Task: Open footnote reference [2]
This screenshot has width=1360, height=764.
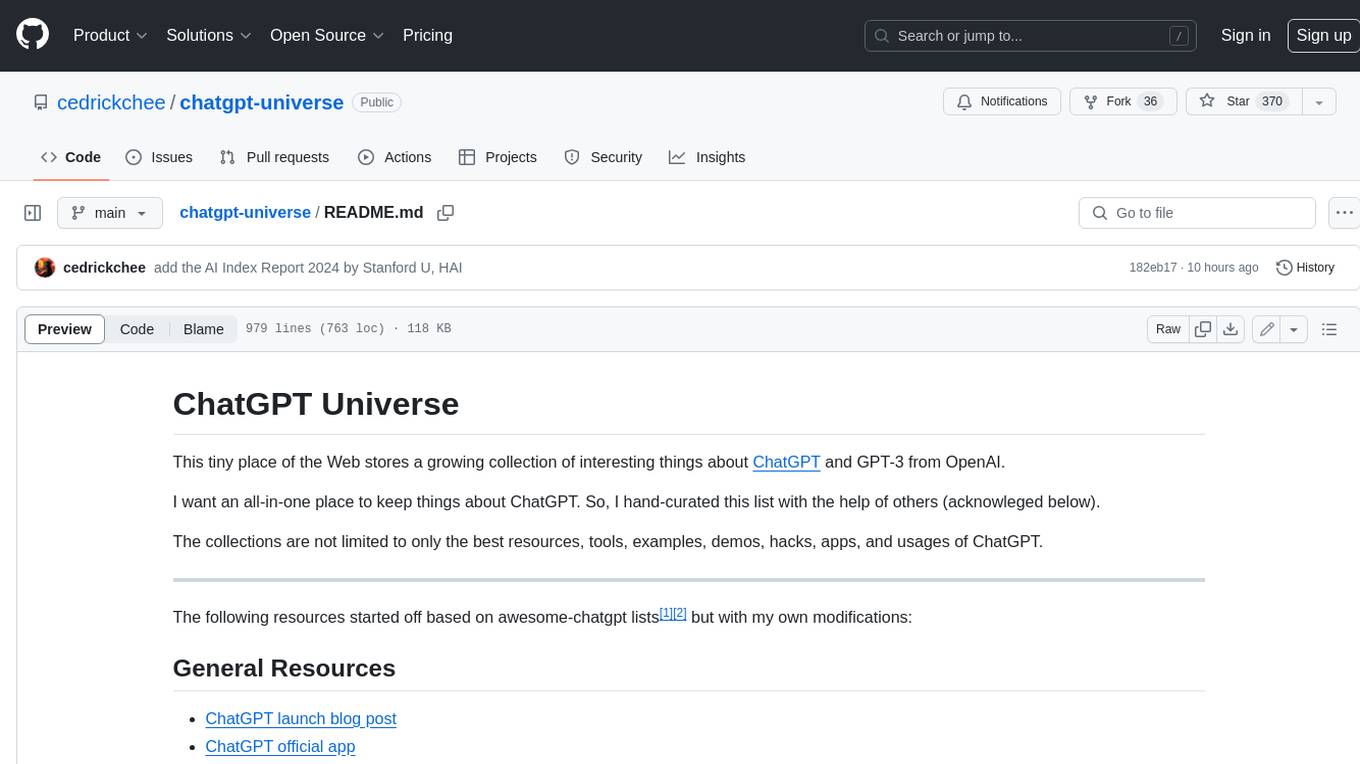Action: coord(680,613)
